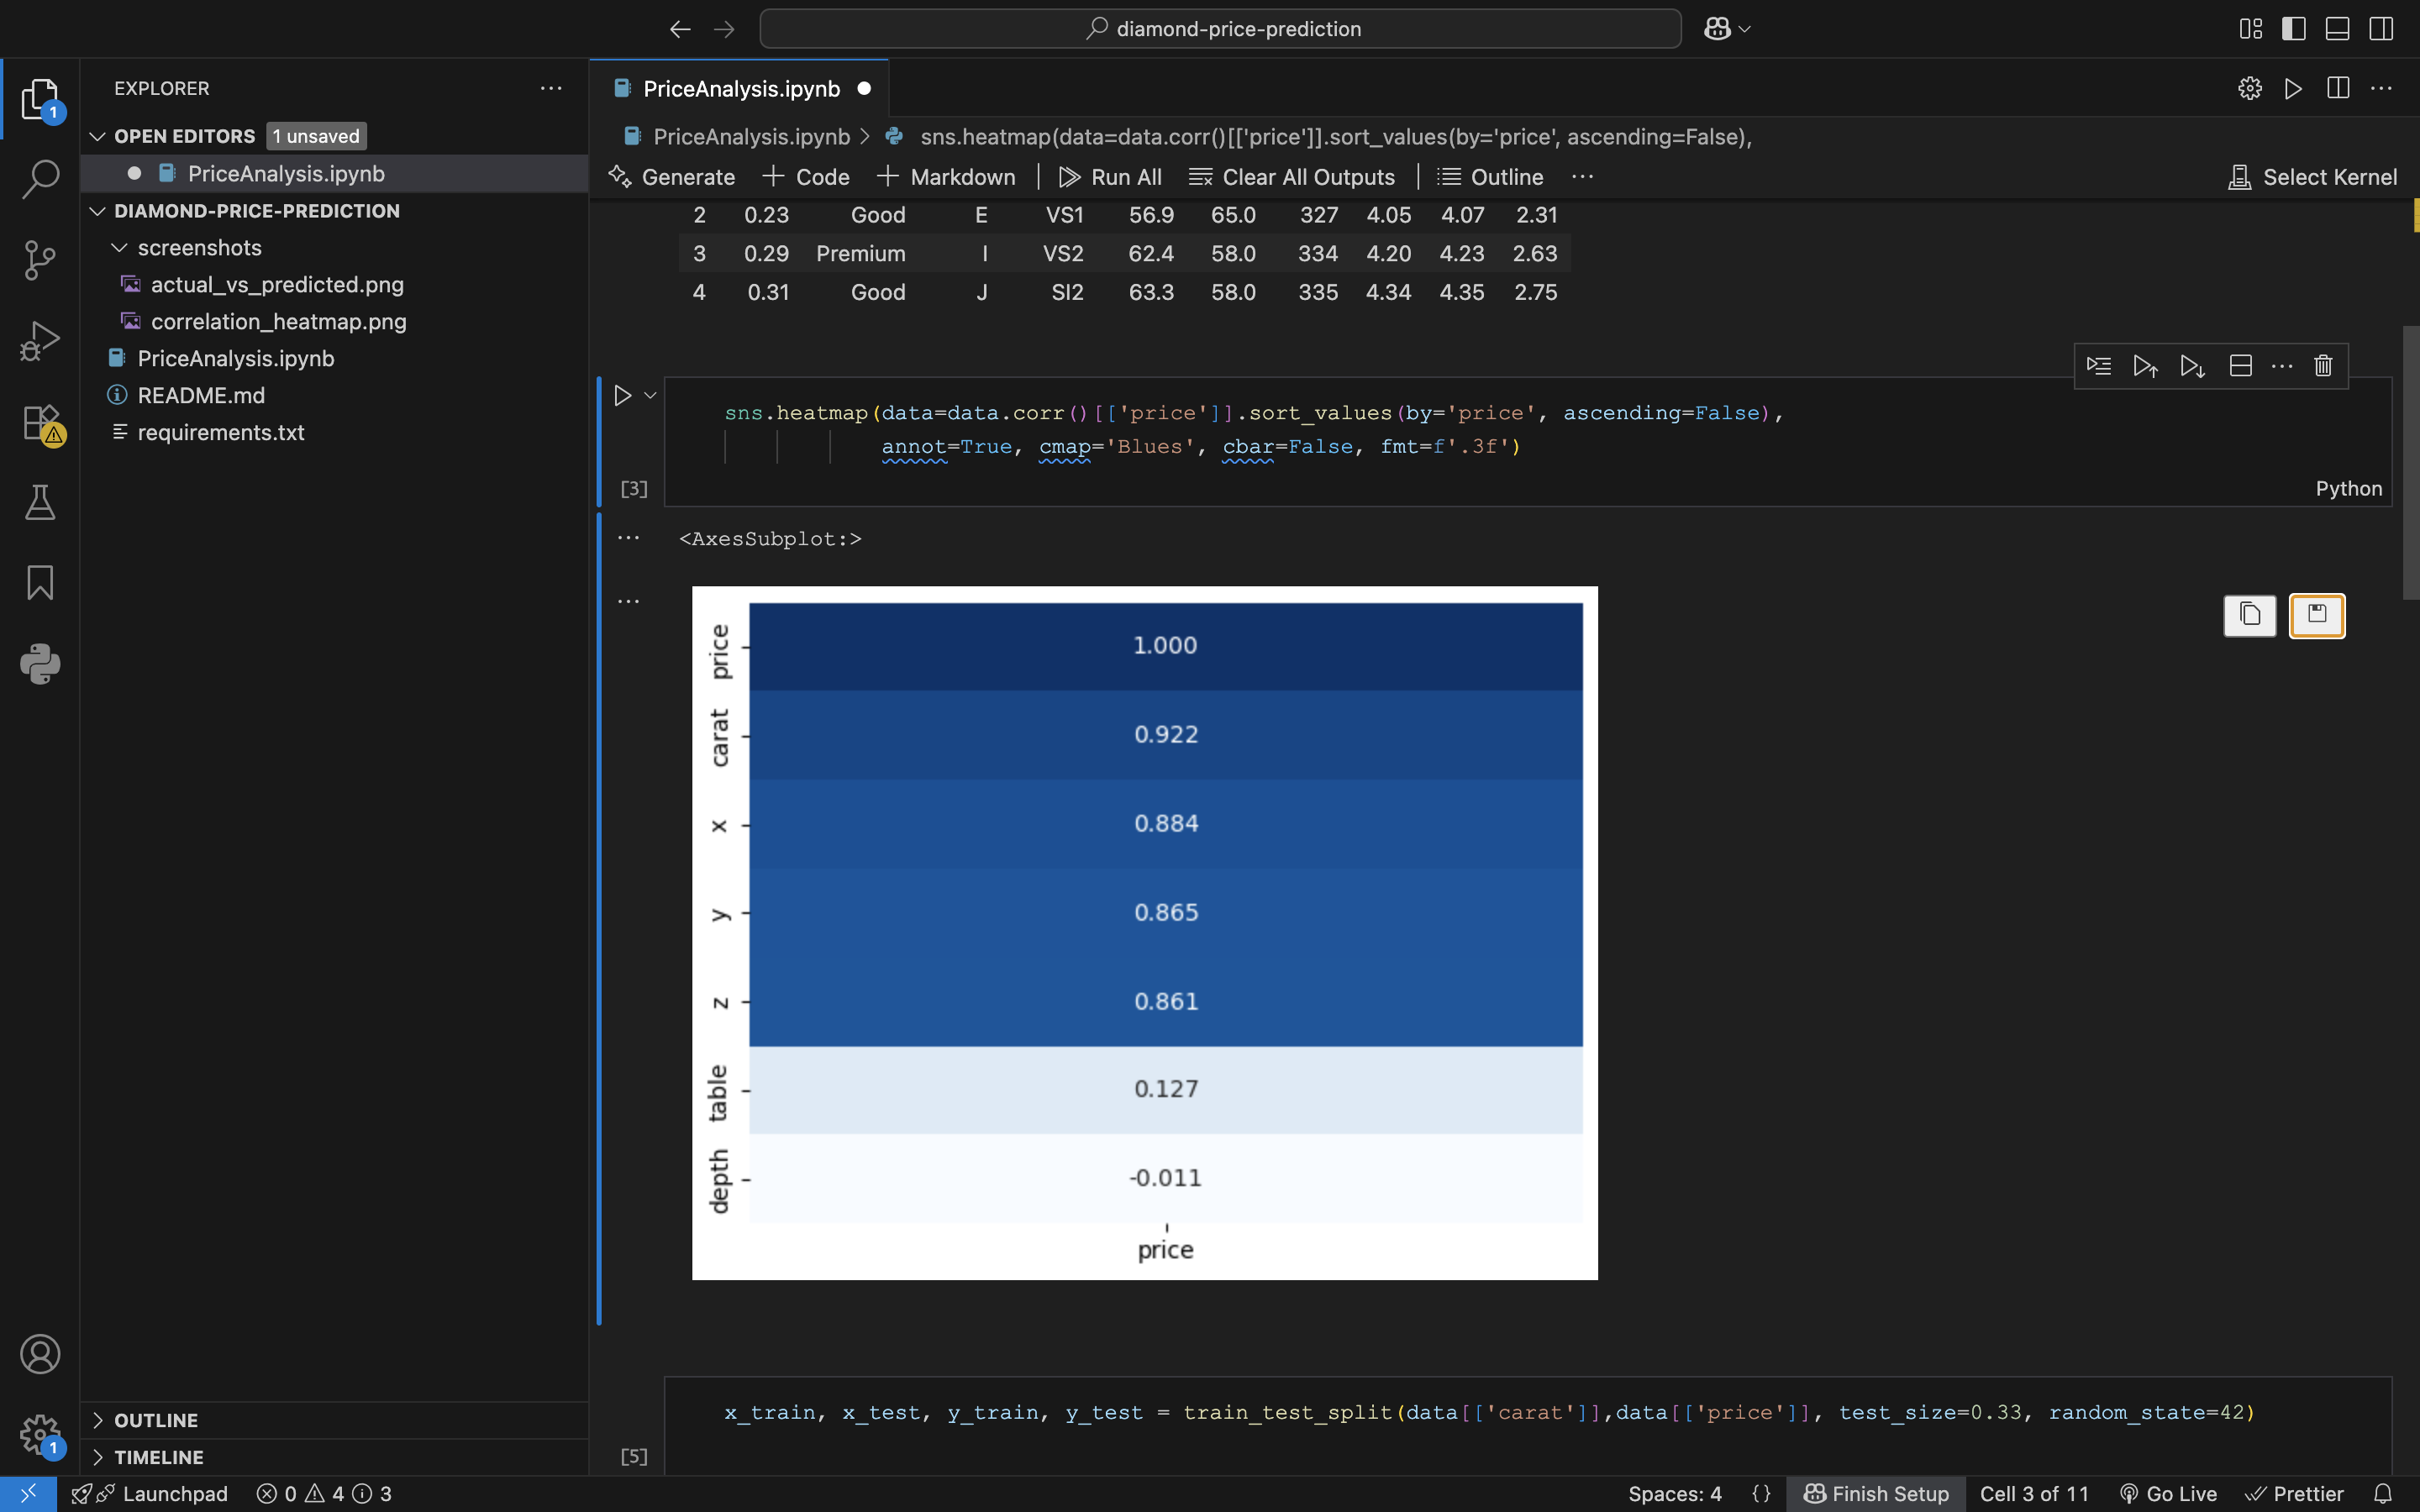
Task: Click Select Kernel
Action: tap(2312, 177)
